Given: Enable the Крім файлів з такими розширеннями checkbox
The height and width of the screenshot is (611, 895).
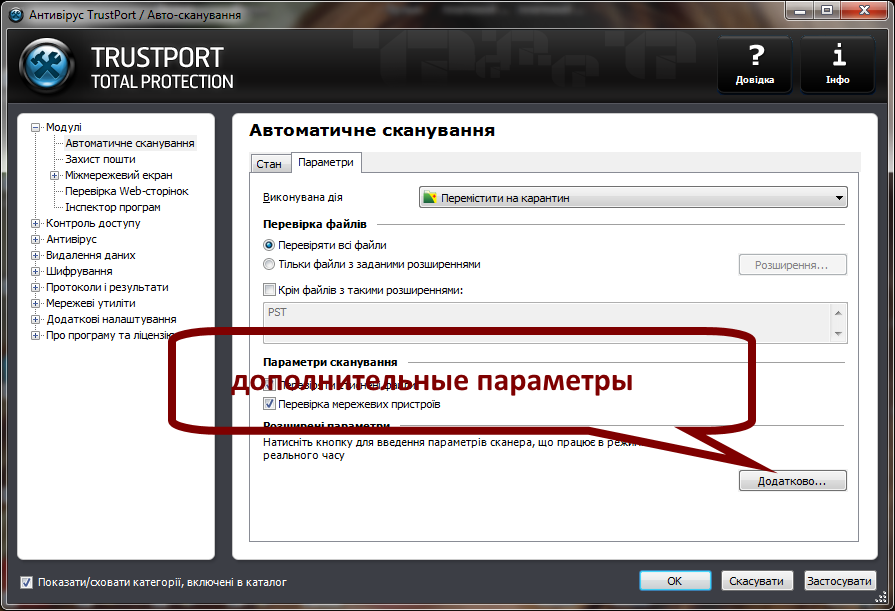Looking at the screenshot, I should pos(268,289).
